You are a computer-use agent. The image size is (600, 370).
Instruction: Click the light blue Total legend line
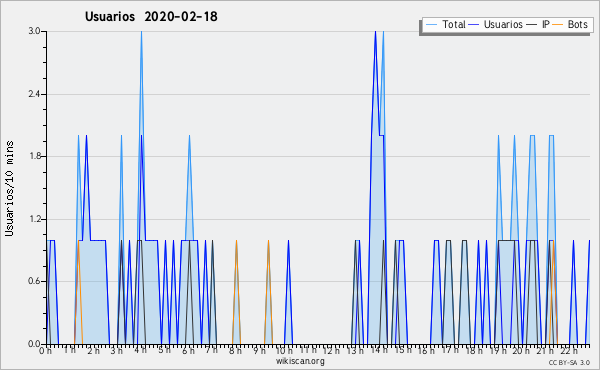pos(431,24)
